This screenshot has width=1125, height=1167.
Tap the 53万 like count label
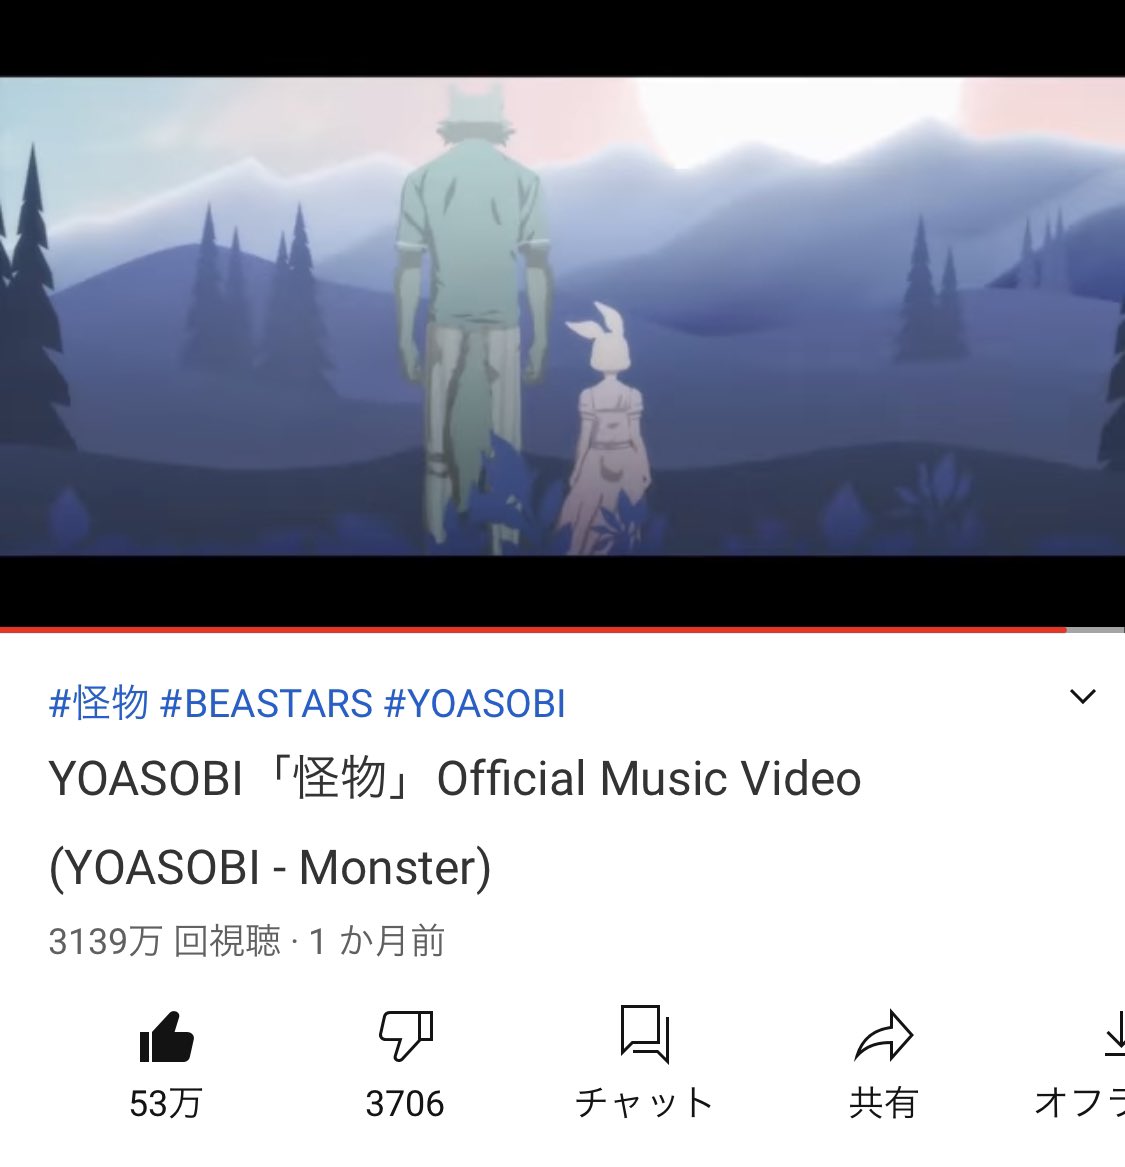pyautogui.click(x=166, y=1103)
